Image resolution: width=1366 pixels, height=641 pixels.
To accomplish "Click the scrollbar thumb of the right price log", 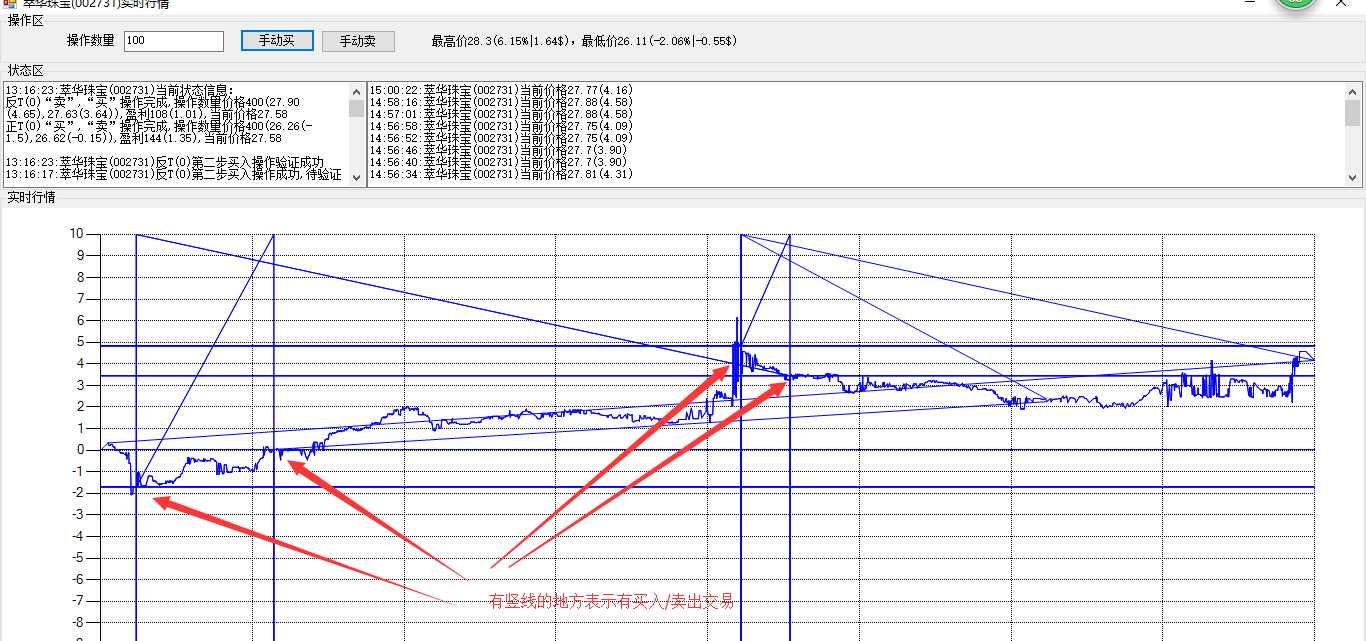I will click(x=1353, y=112).
